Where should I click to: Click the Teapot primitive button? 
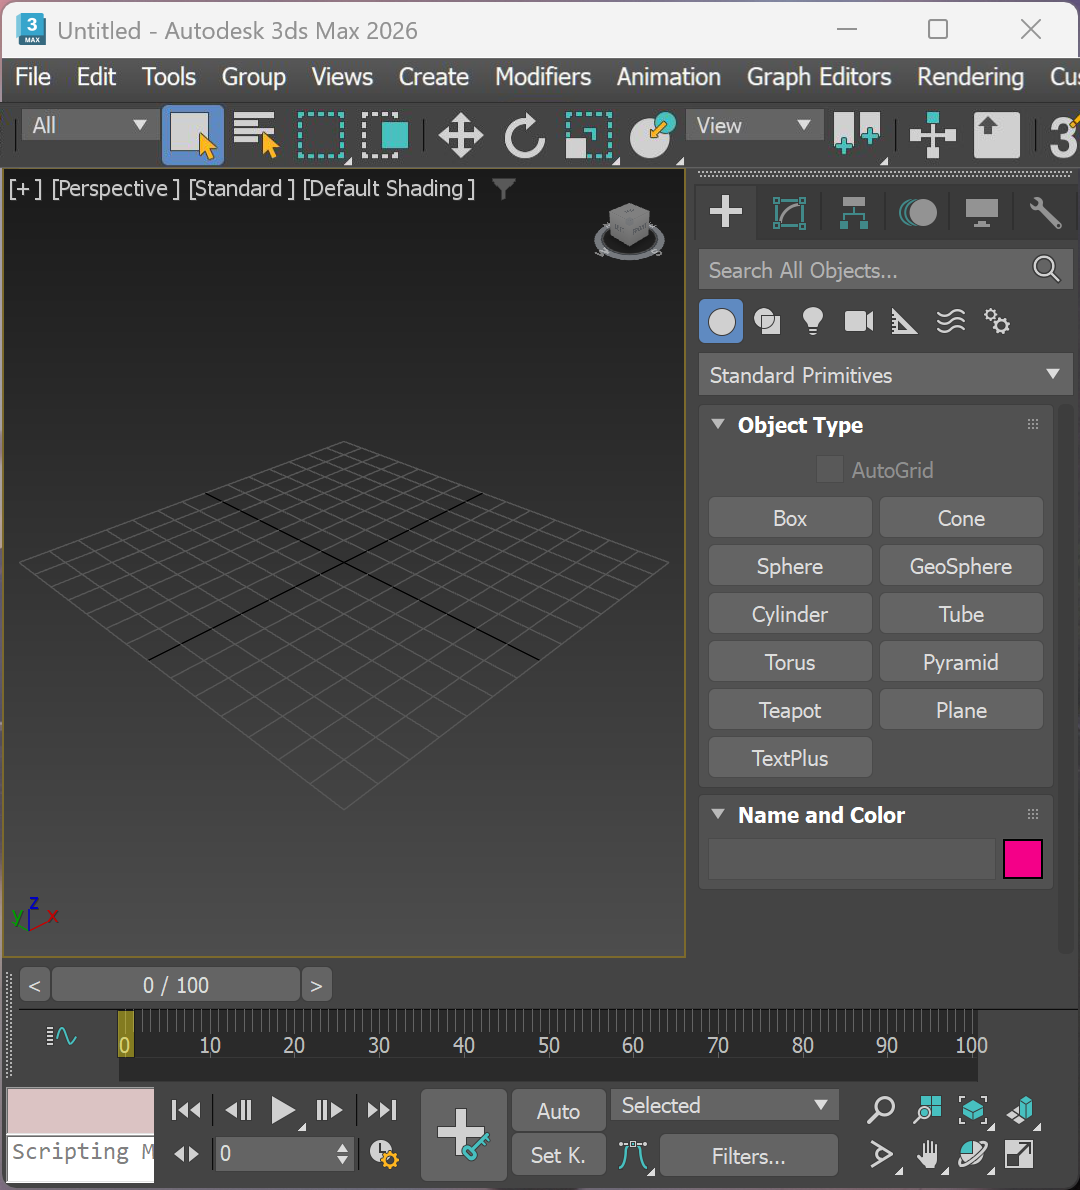click(790, 710)
